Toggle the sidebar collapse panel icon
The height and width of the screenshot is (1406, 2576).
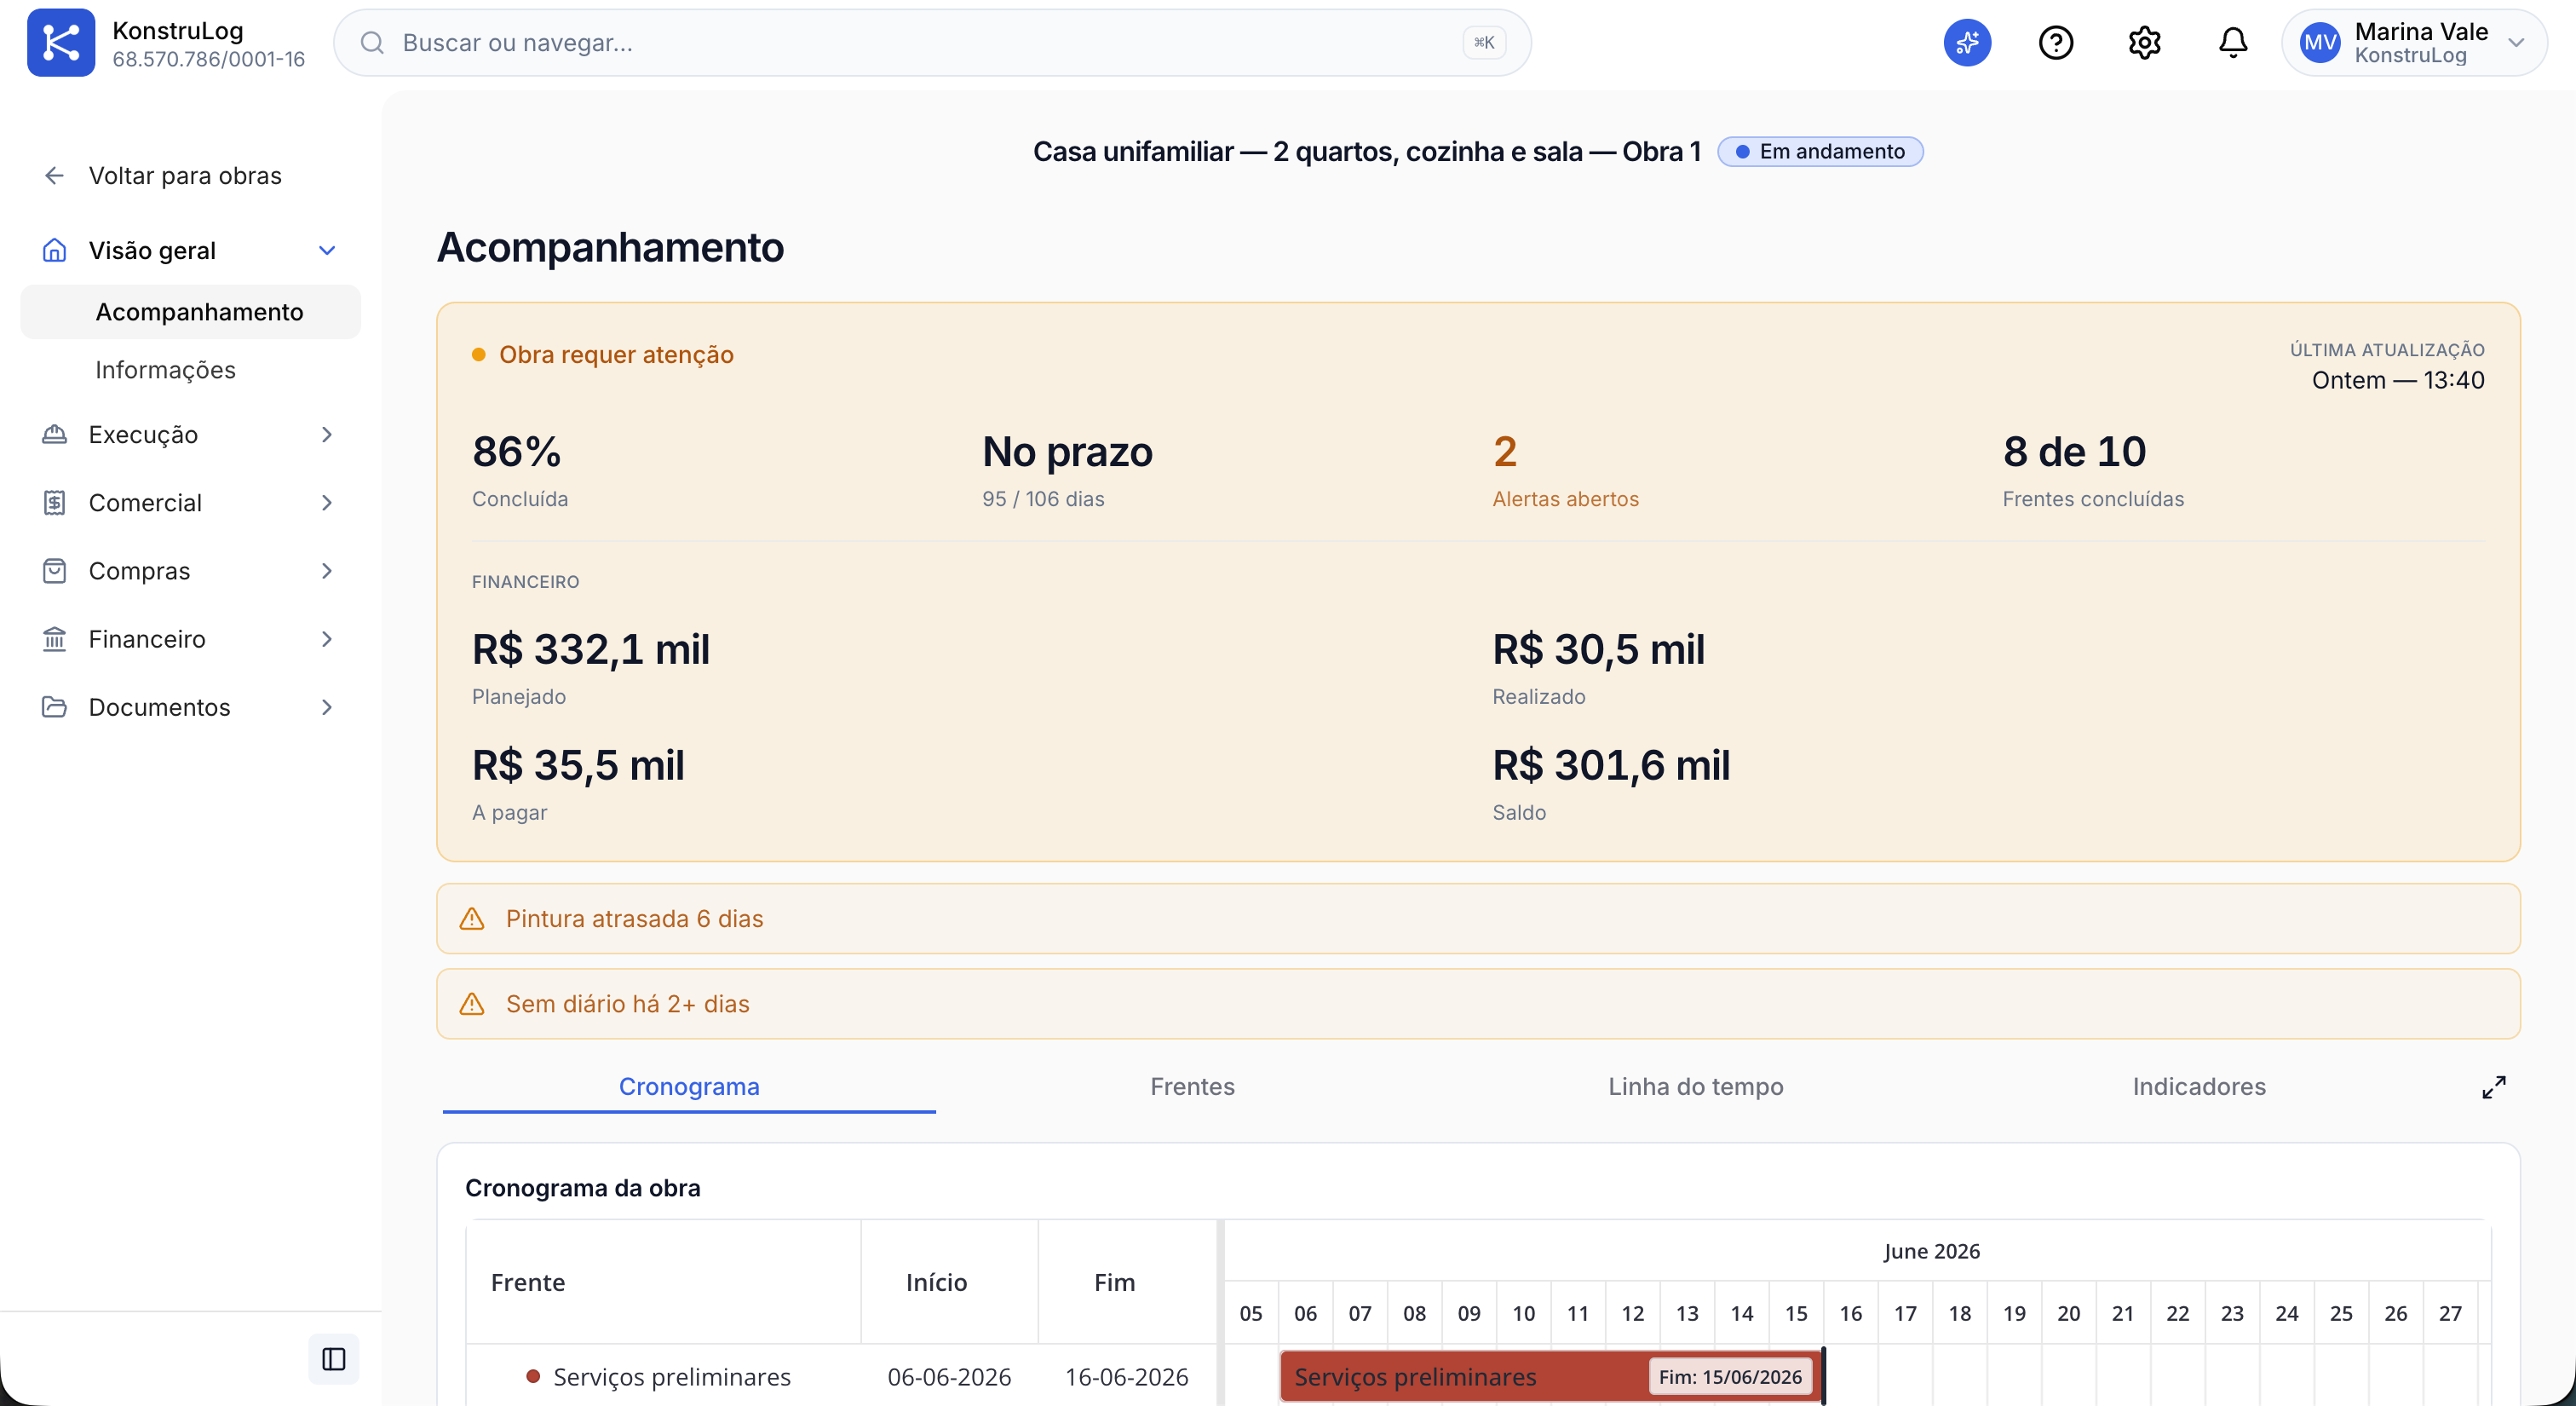coord(334,1359)
